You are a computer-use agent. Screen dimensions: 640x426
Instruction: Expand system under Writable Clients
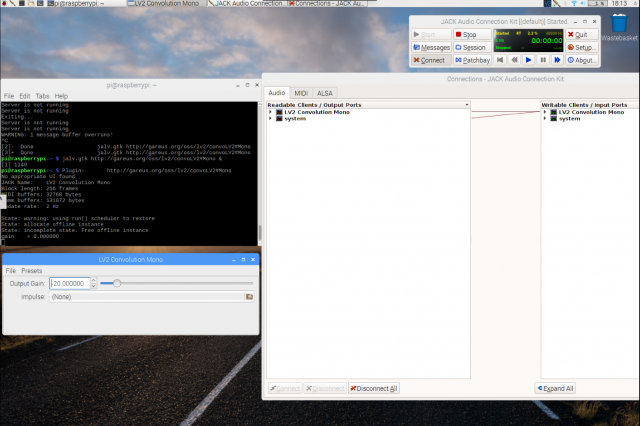[x=544, y=119]
